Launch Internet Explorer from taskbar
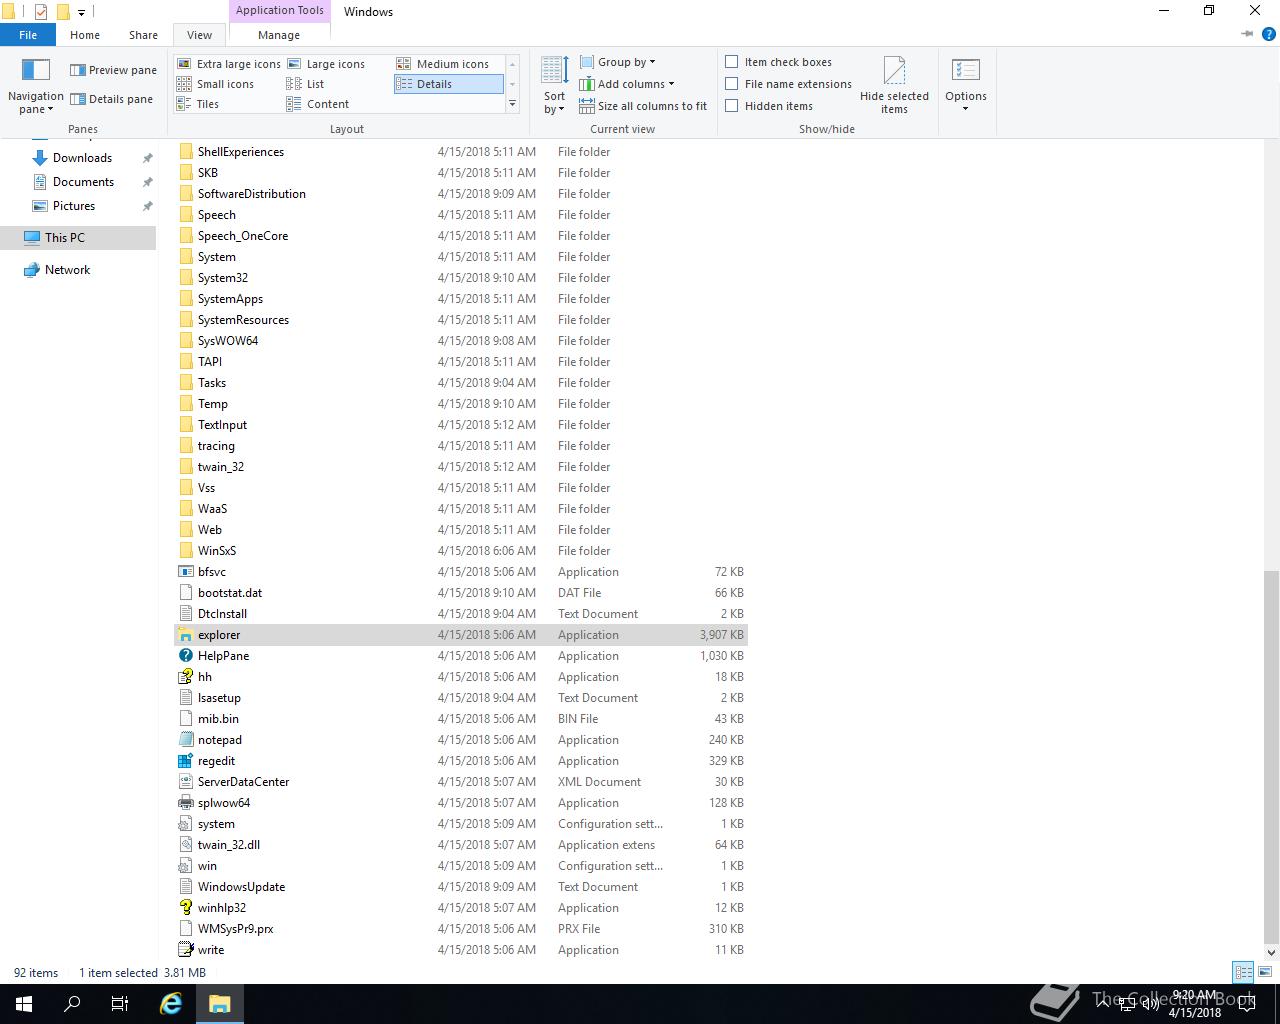Viewport: 1280px width, 1024px height. pyautogui.click(x=171, y=1004)
